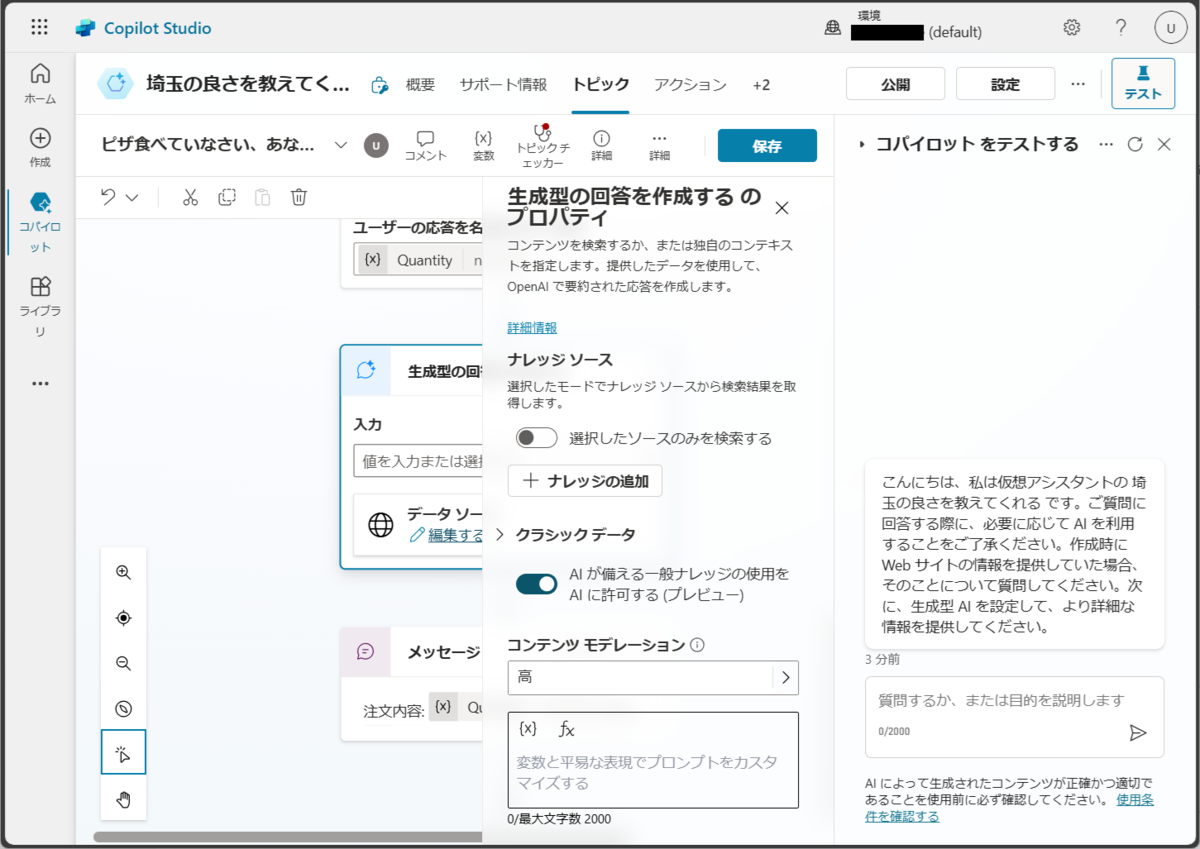1200x849 pixels.
Task: Open the settings gear icon
Action: point(1072,28)
